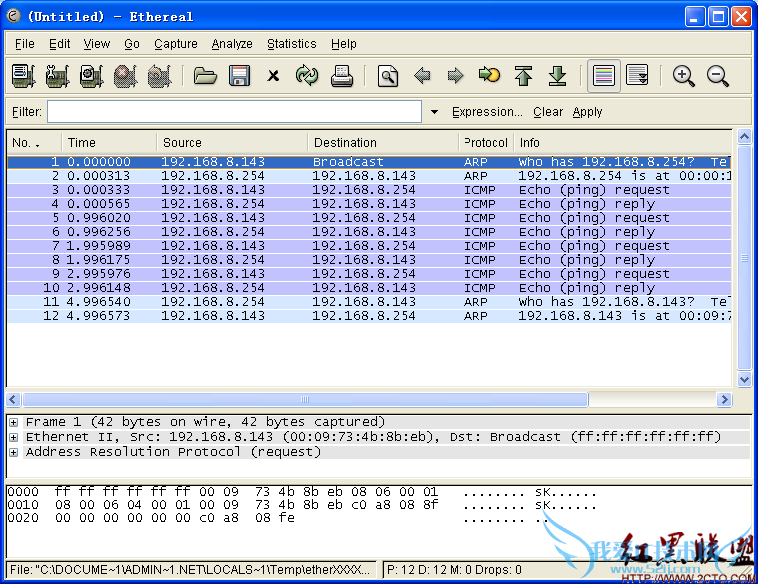
Task: Toggle packet list colorization
Action: (x=602, y=76)
